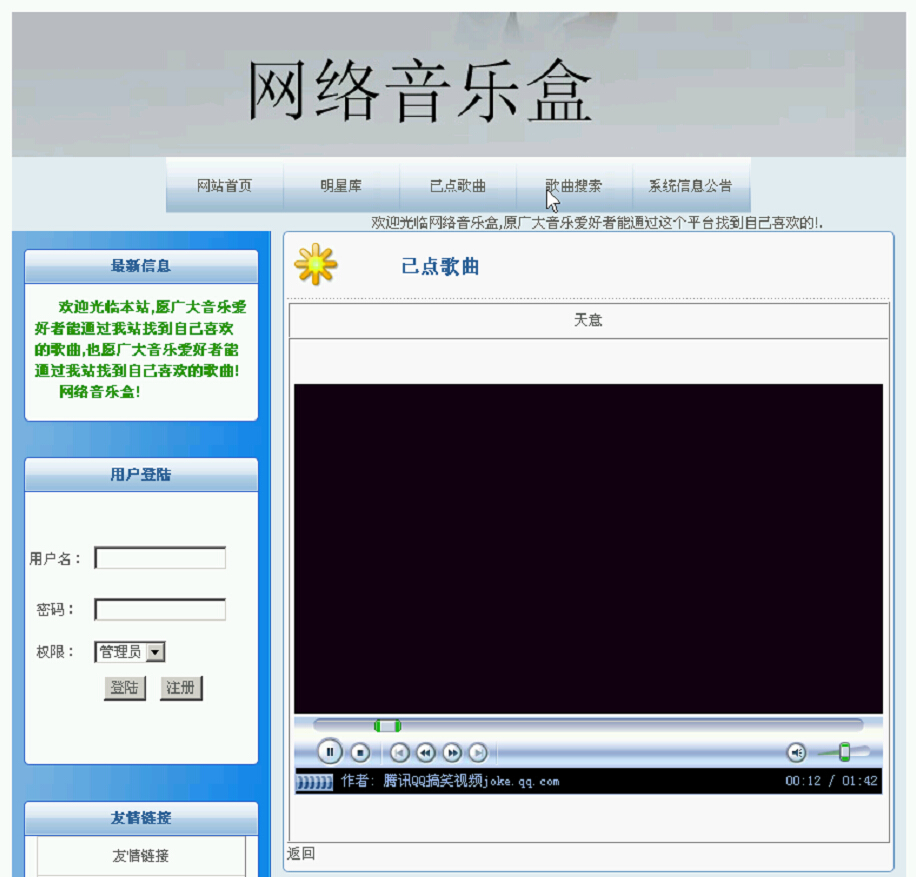Fast forward the playing video

coord(452,753)
